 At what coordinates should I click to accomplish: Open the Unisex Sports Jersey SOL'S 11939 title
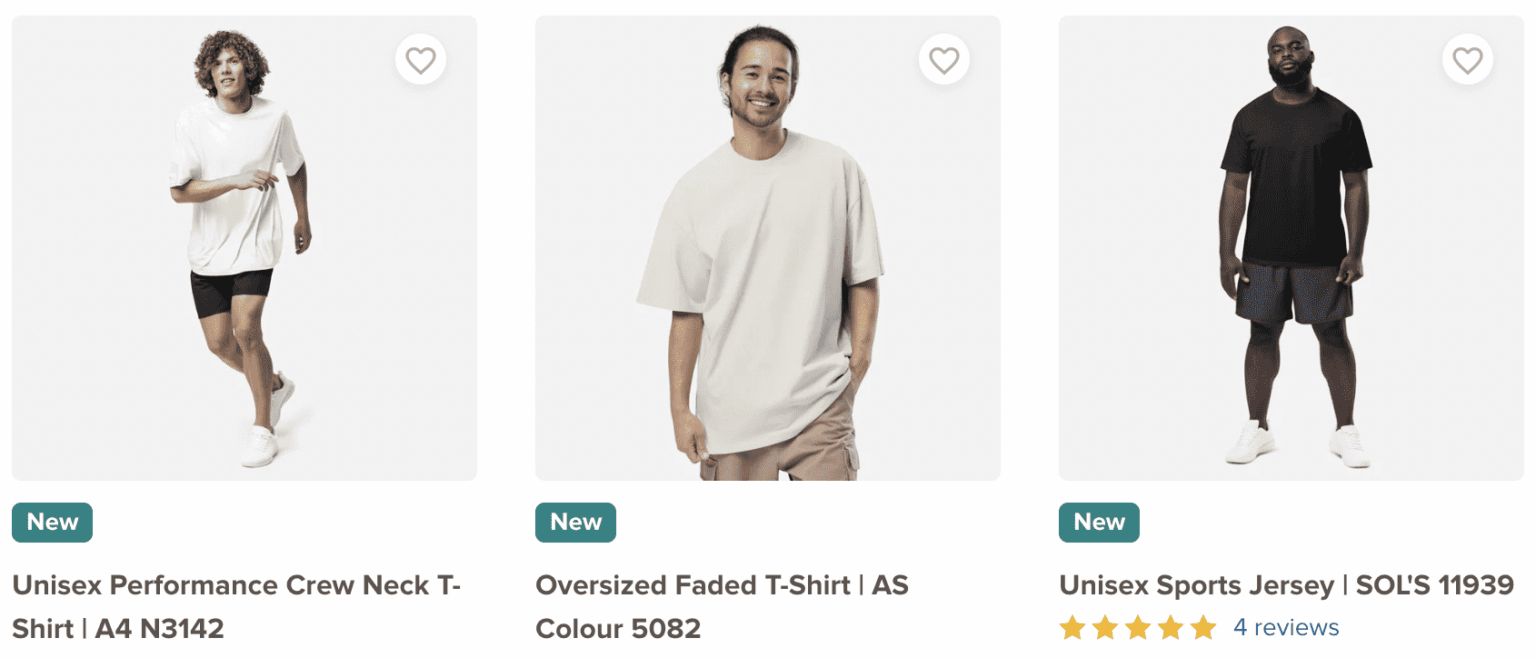coord(1286,585)
